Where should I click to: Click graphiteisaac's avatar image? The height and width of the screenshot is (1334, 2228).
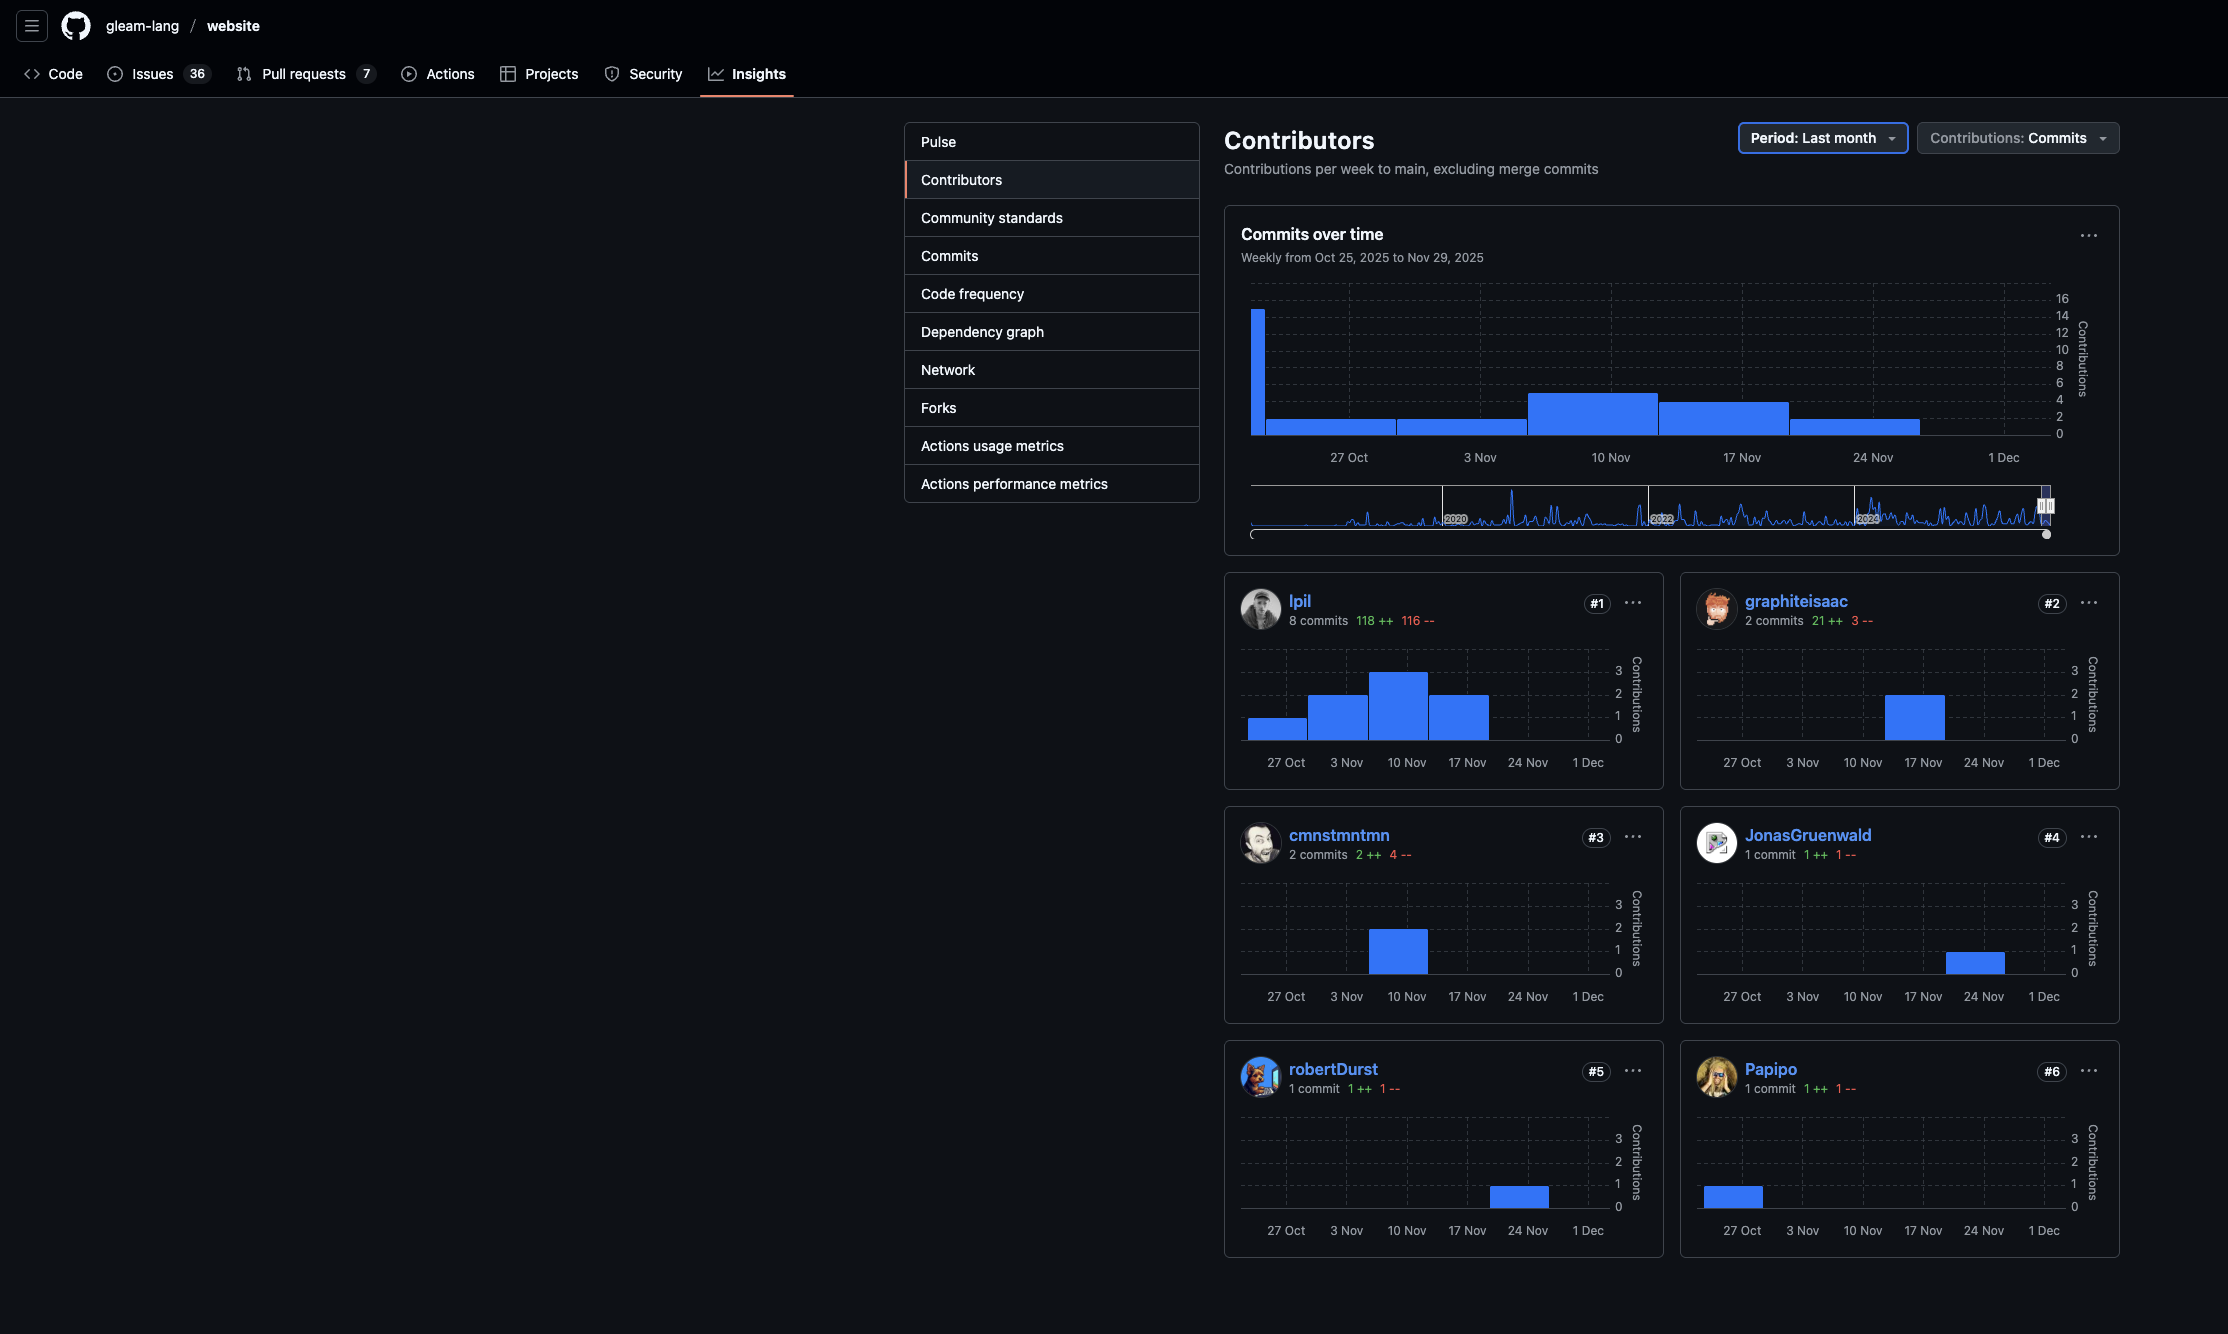1716,609
